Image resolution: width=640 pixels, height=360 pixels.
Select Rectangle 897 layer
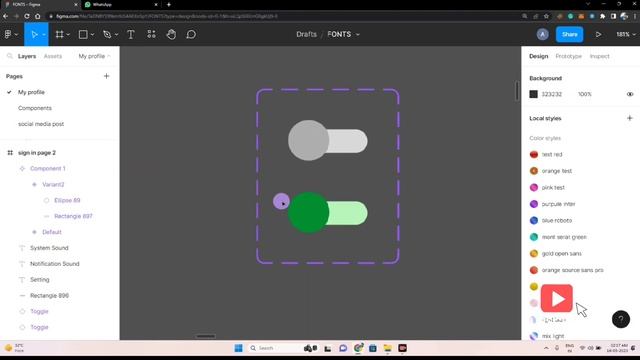(x=73, y=216)
